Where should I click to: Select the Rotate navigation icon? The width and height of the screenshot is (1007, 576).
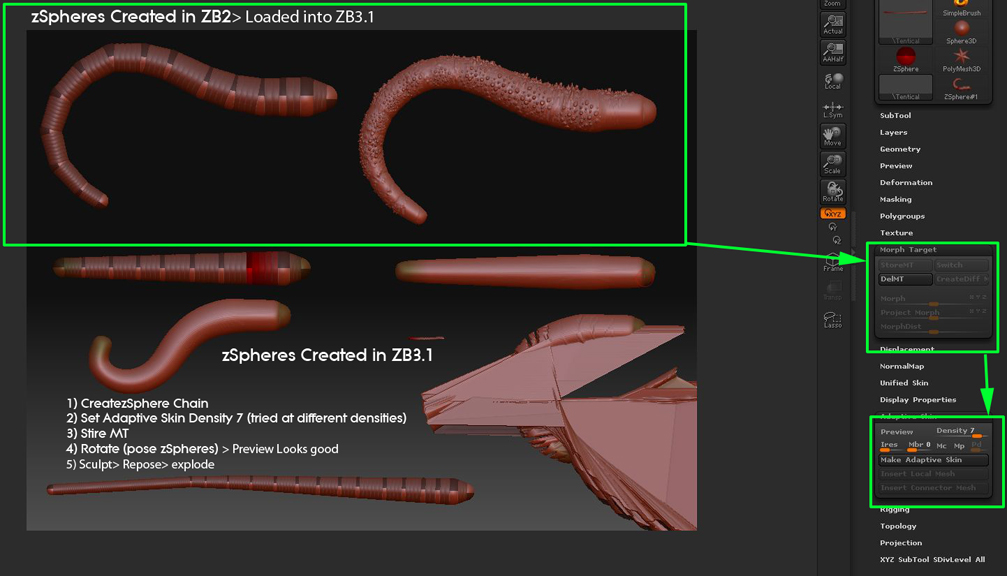click(833, 191)
